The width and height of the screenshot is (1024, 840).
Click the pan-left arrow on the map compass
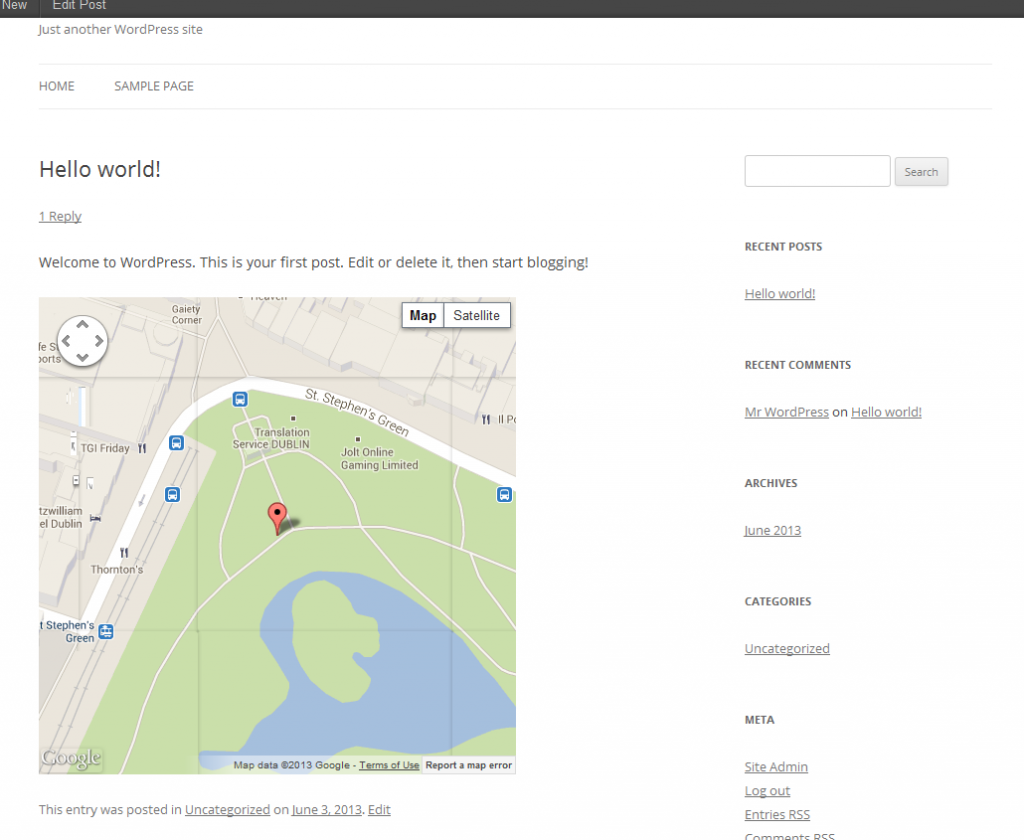(67, 340)
